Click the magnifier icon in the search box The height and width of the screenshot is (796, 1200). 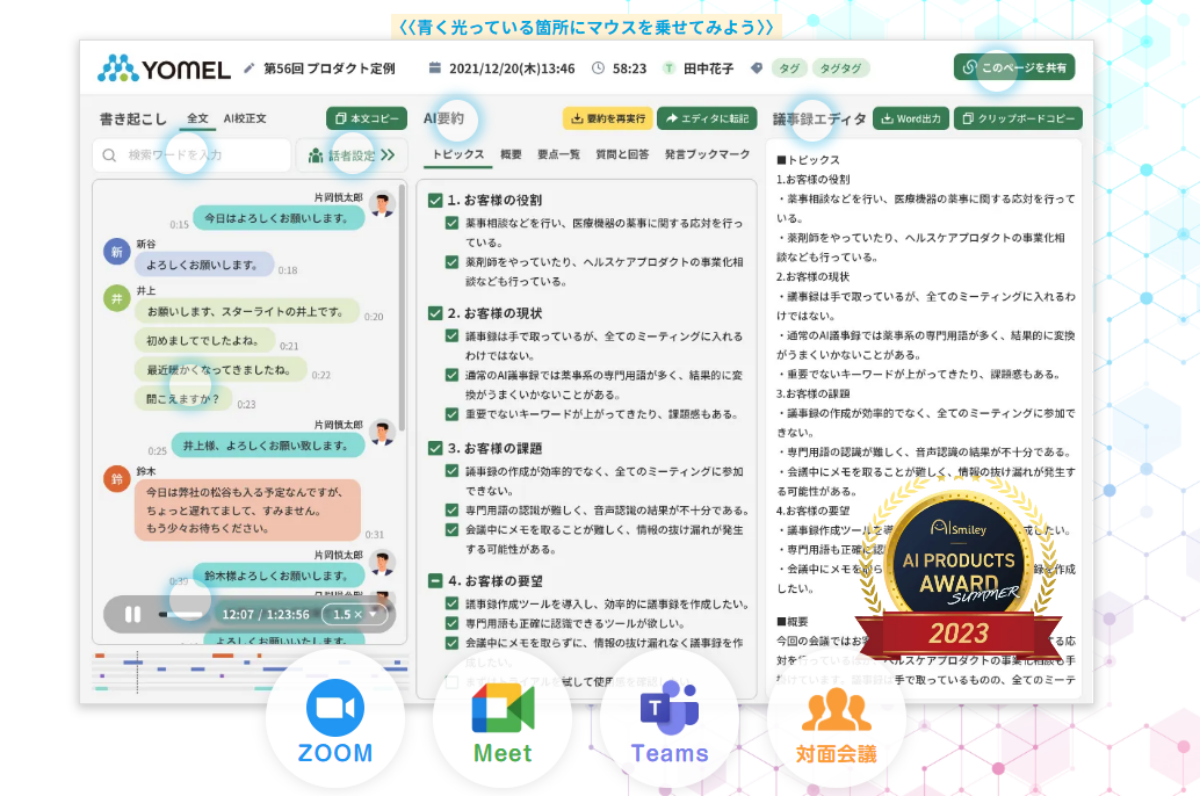point(110,155)
